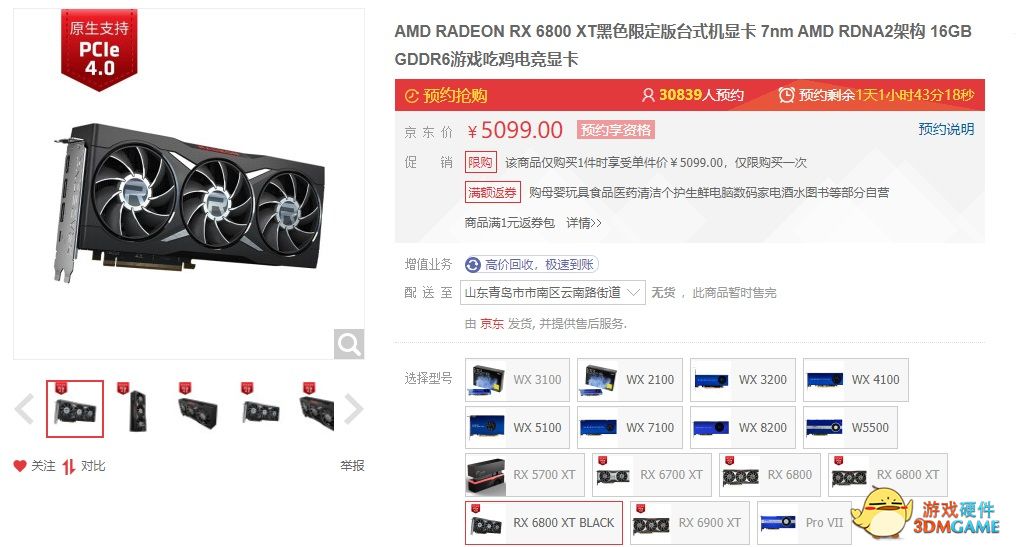Select the RX 6900 XT model option
This screenshot has width=1016, height=547.
690,523
